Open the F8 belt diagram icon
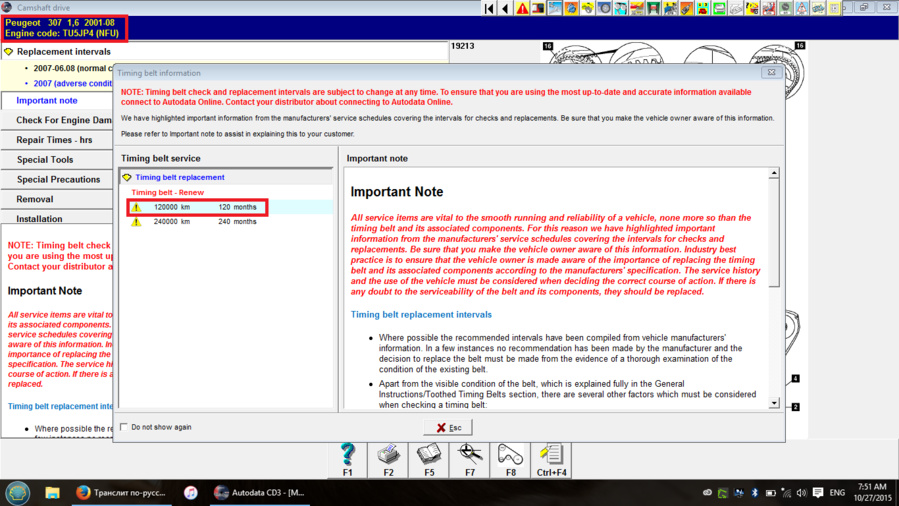 coord(510,460)
